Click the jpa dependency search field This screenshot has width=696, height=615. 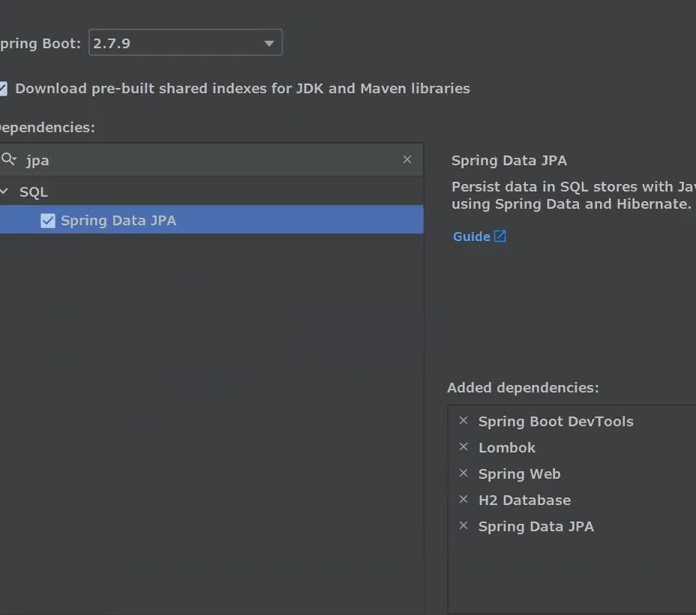[x=212, y=160]
